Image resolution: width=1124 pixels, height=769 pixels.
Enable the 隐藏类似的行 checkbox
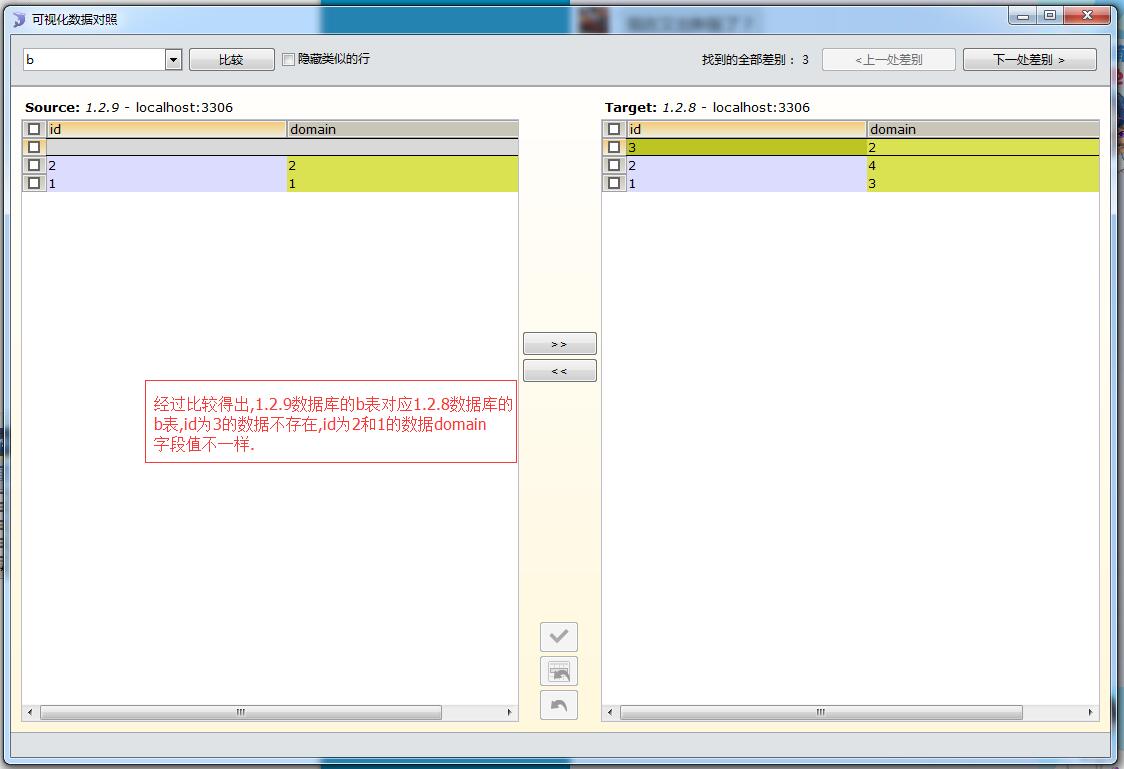tap(289, 60)
